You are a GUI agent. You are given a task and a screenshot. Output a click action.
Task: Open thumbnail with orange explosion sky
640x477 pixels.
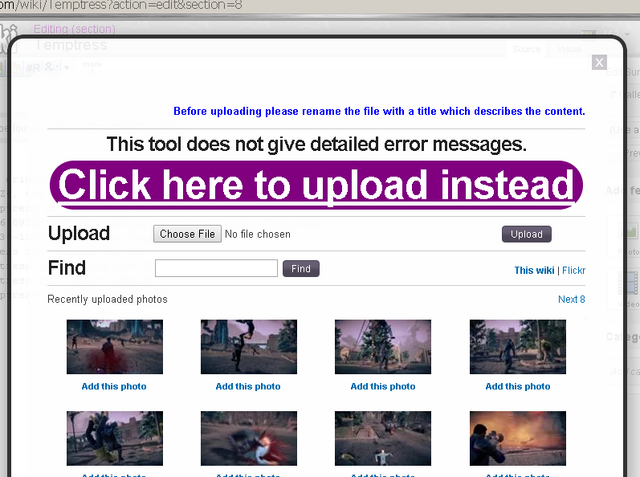(x=518, y=438)
